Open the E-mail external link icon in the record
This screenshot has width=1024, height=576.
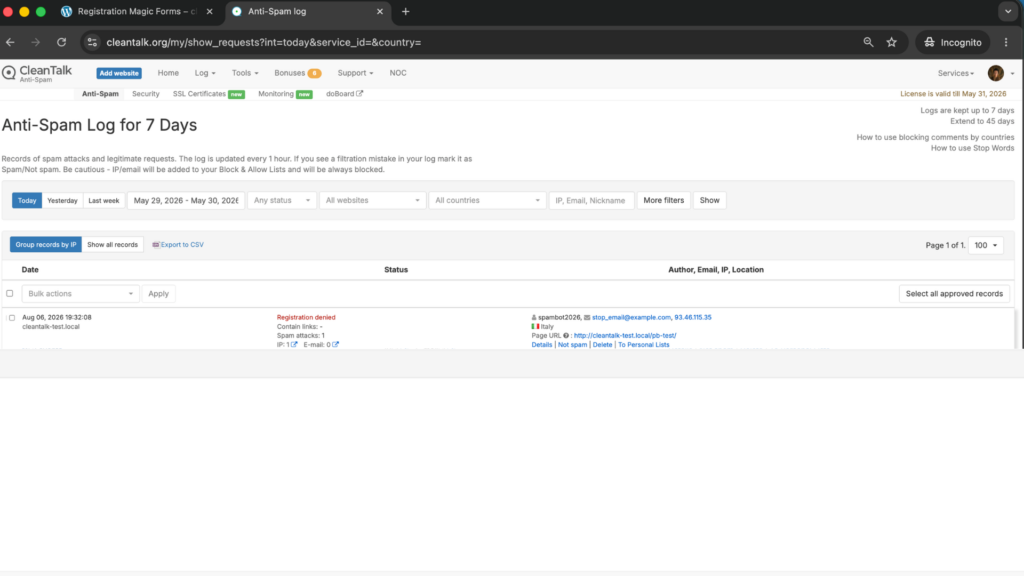coord(335,345)
